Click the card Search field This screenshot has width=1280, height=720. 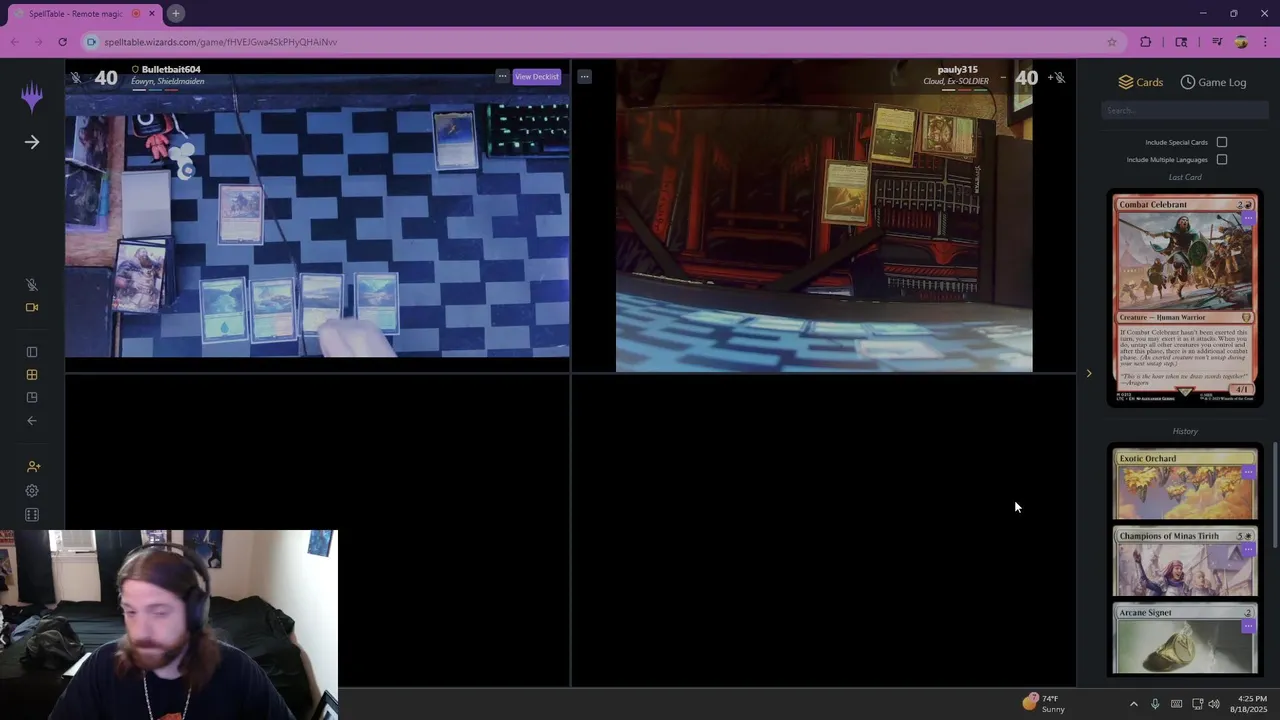(1185, 110)
